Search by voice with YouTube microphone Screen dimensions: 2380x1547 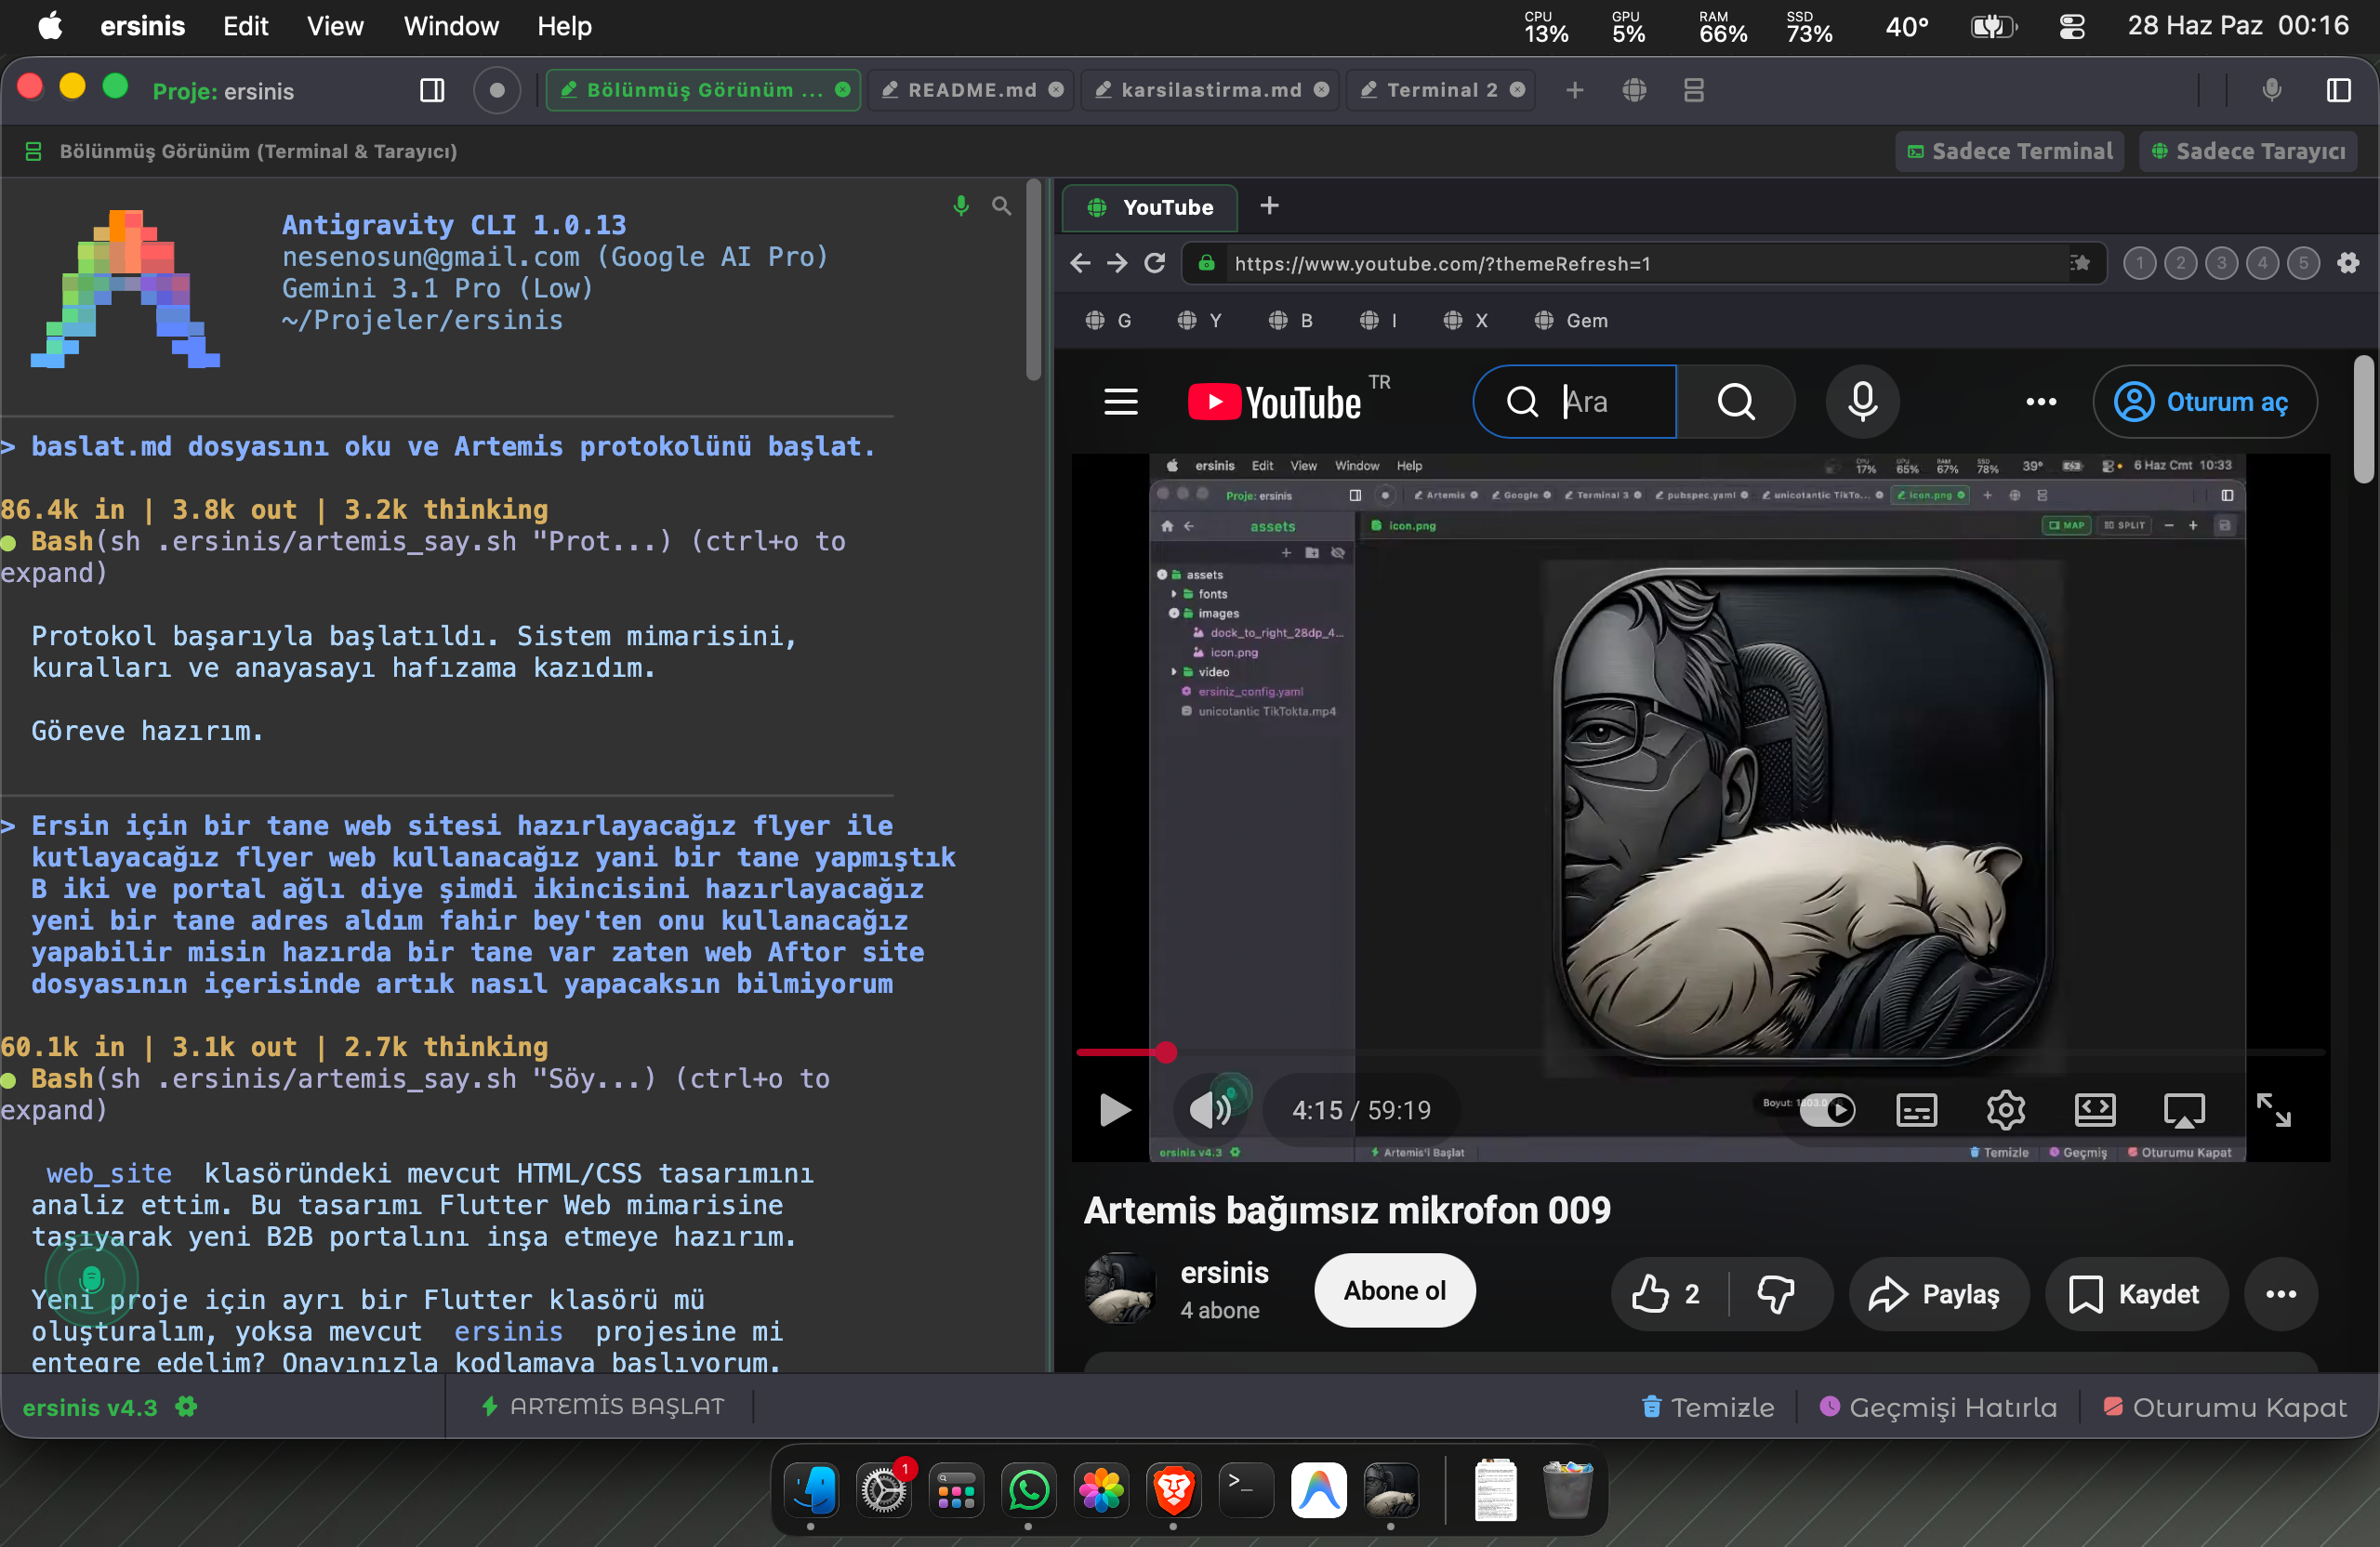(1862, 402)
